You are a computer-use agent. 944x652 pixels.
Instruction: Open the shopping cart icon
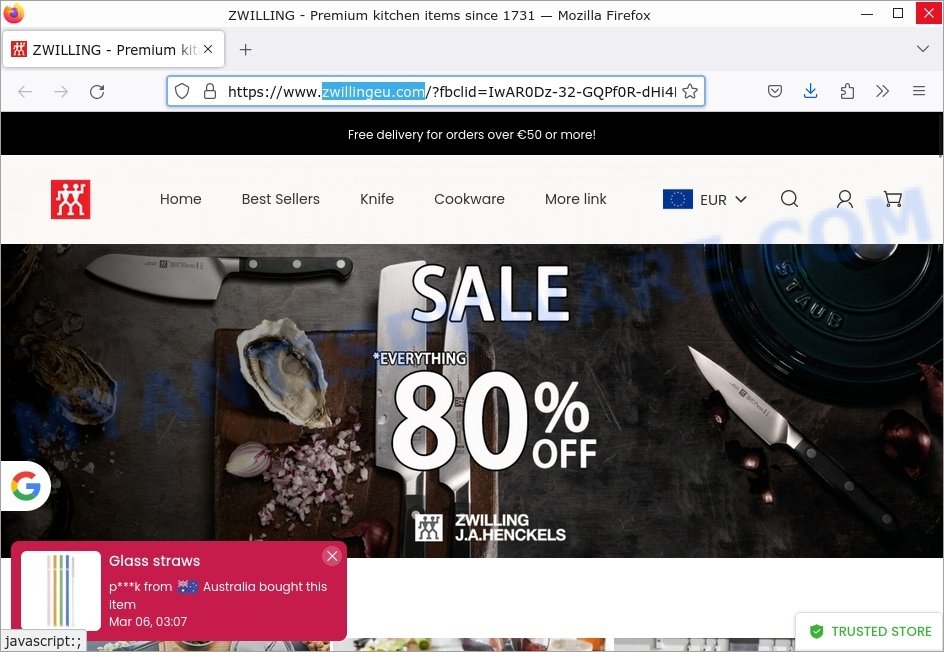click(x=892, y=199)
